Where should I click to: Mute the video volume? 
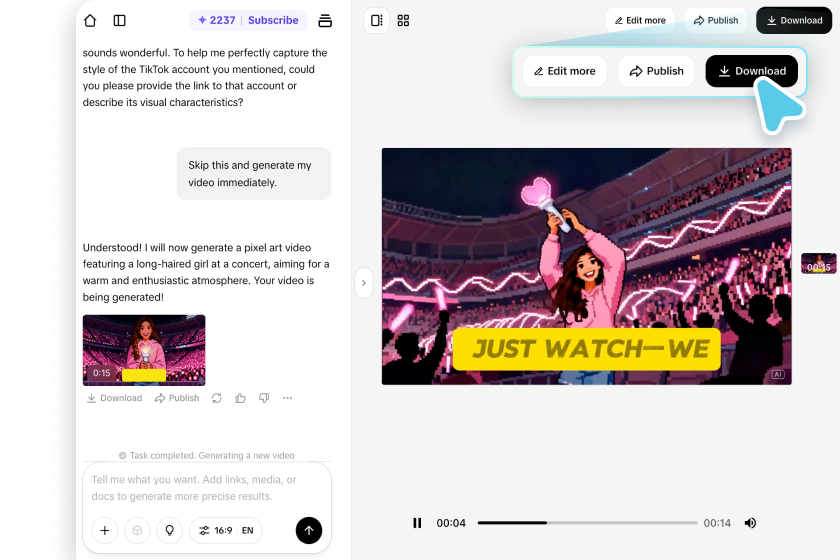point(751,523)
